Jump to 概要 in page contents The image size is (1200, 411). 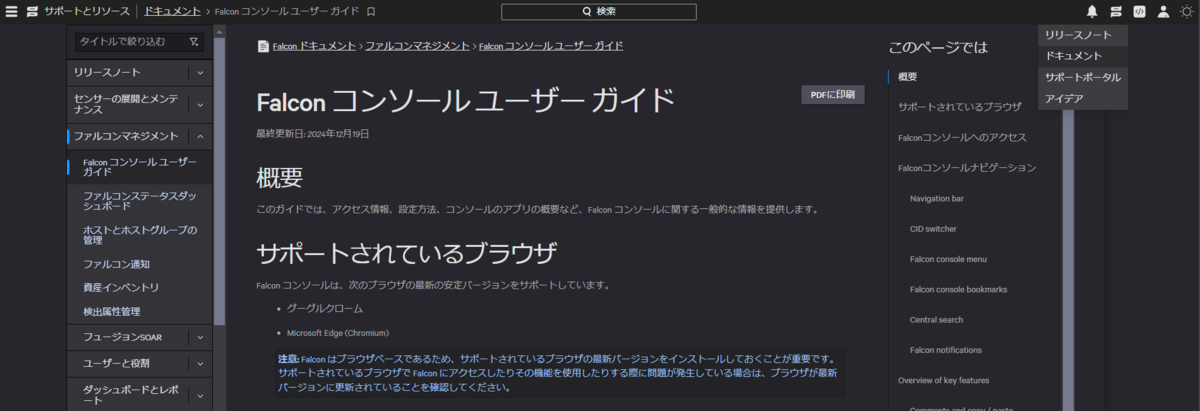click(908, 77)
